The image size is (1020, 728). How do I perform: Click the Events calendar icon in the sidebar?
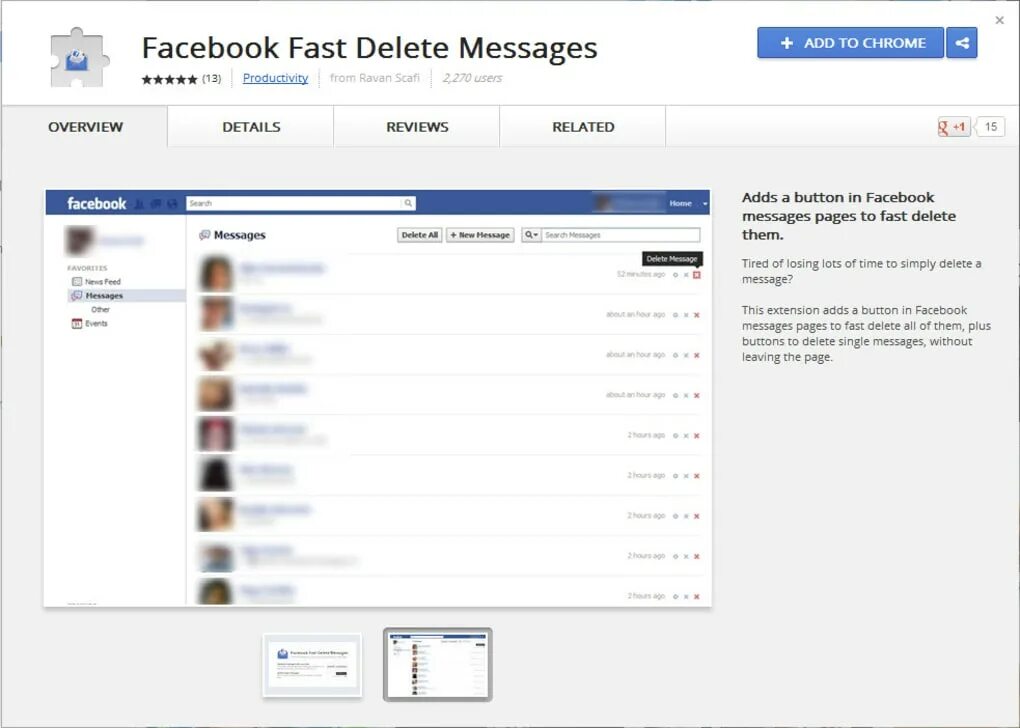(77, 323)
